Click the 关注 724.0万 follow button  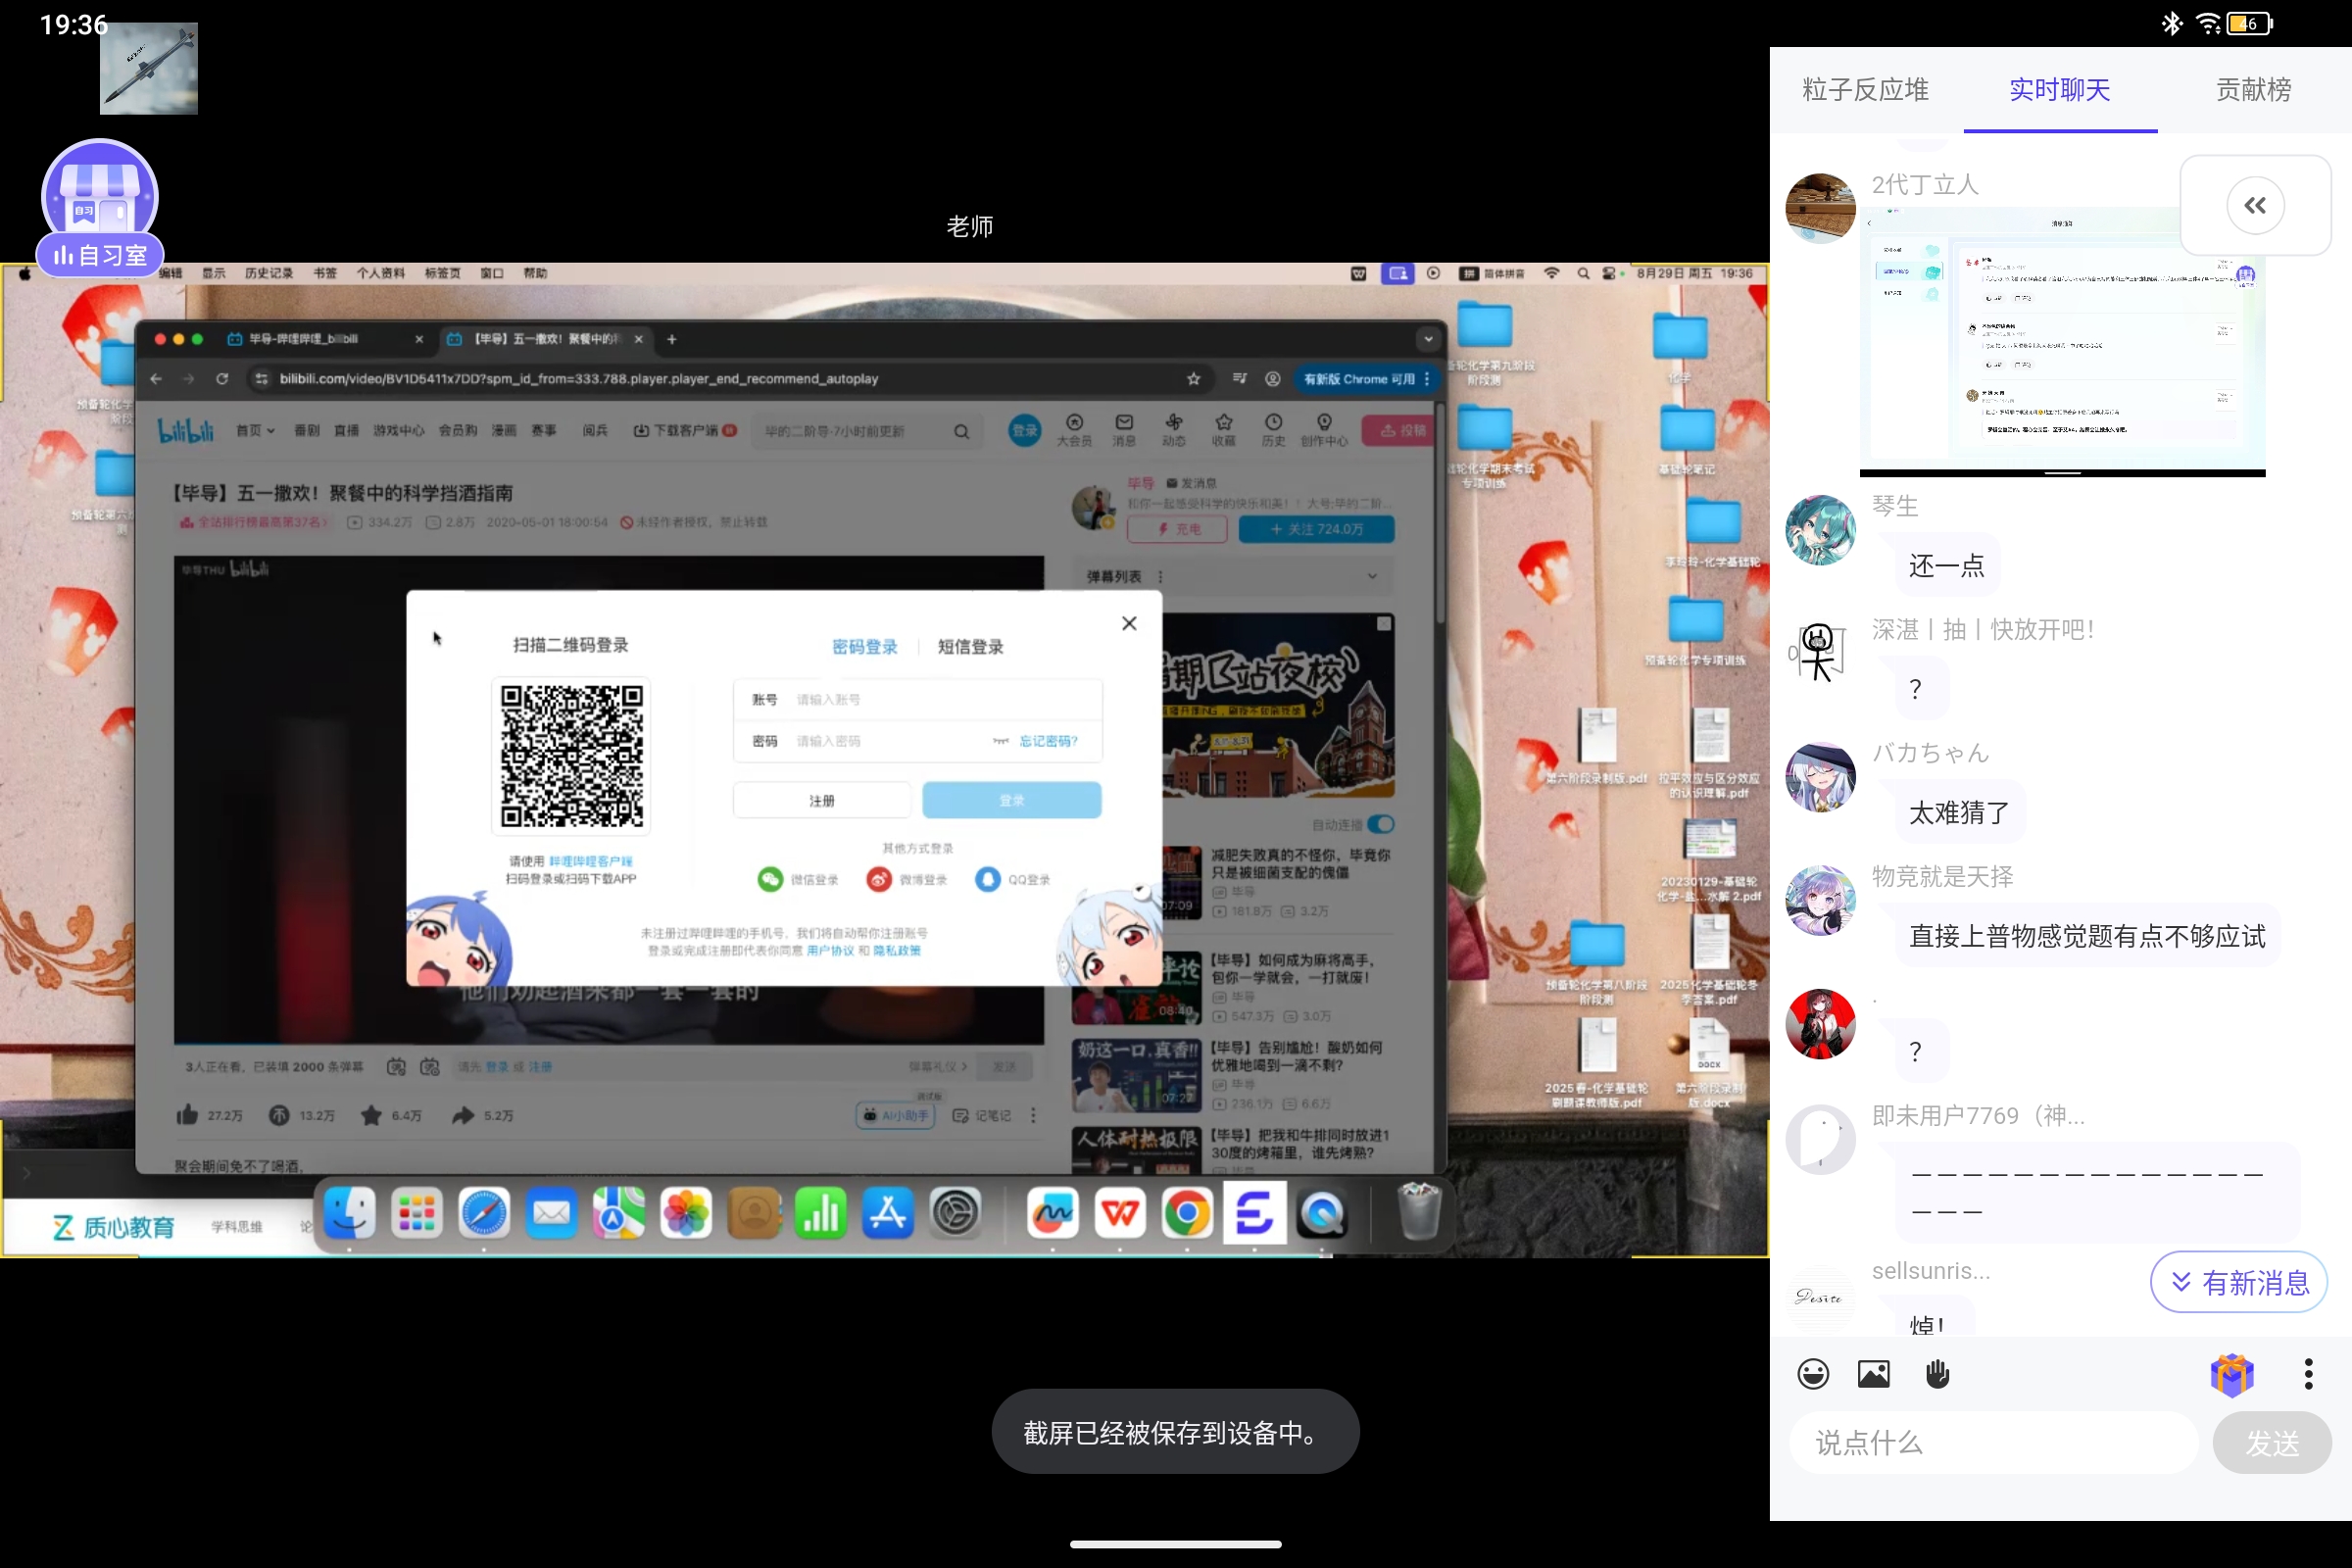click(1316, 529)
